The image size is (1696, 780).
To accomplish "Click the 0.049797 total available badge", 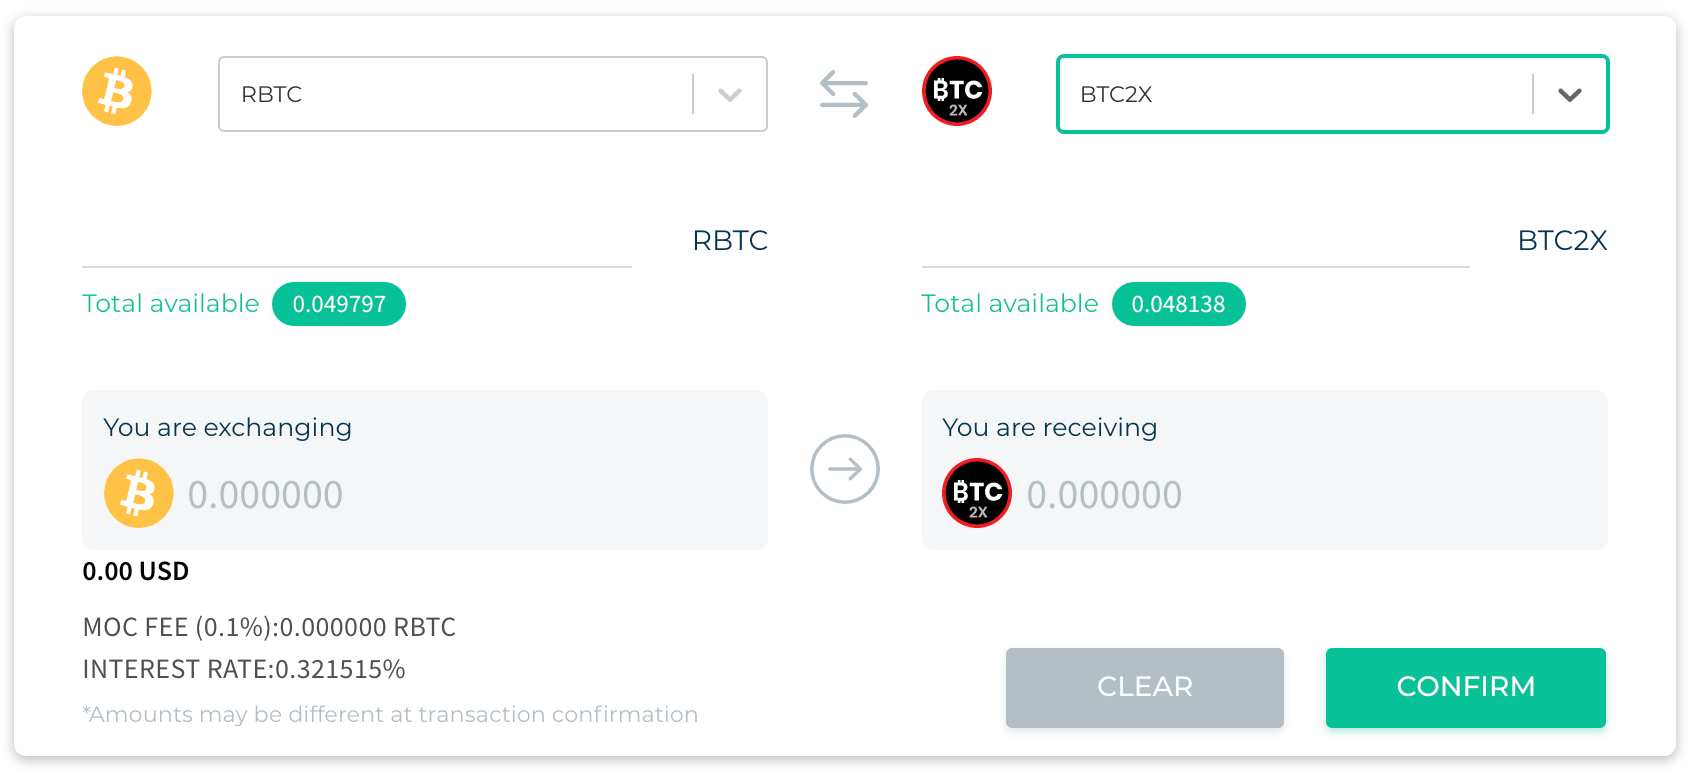I will pyautogui.click(x=339, y=304).
